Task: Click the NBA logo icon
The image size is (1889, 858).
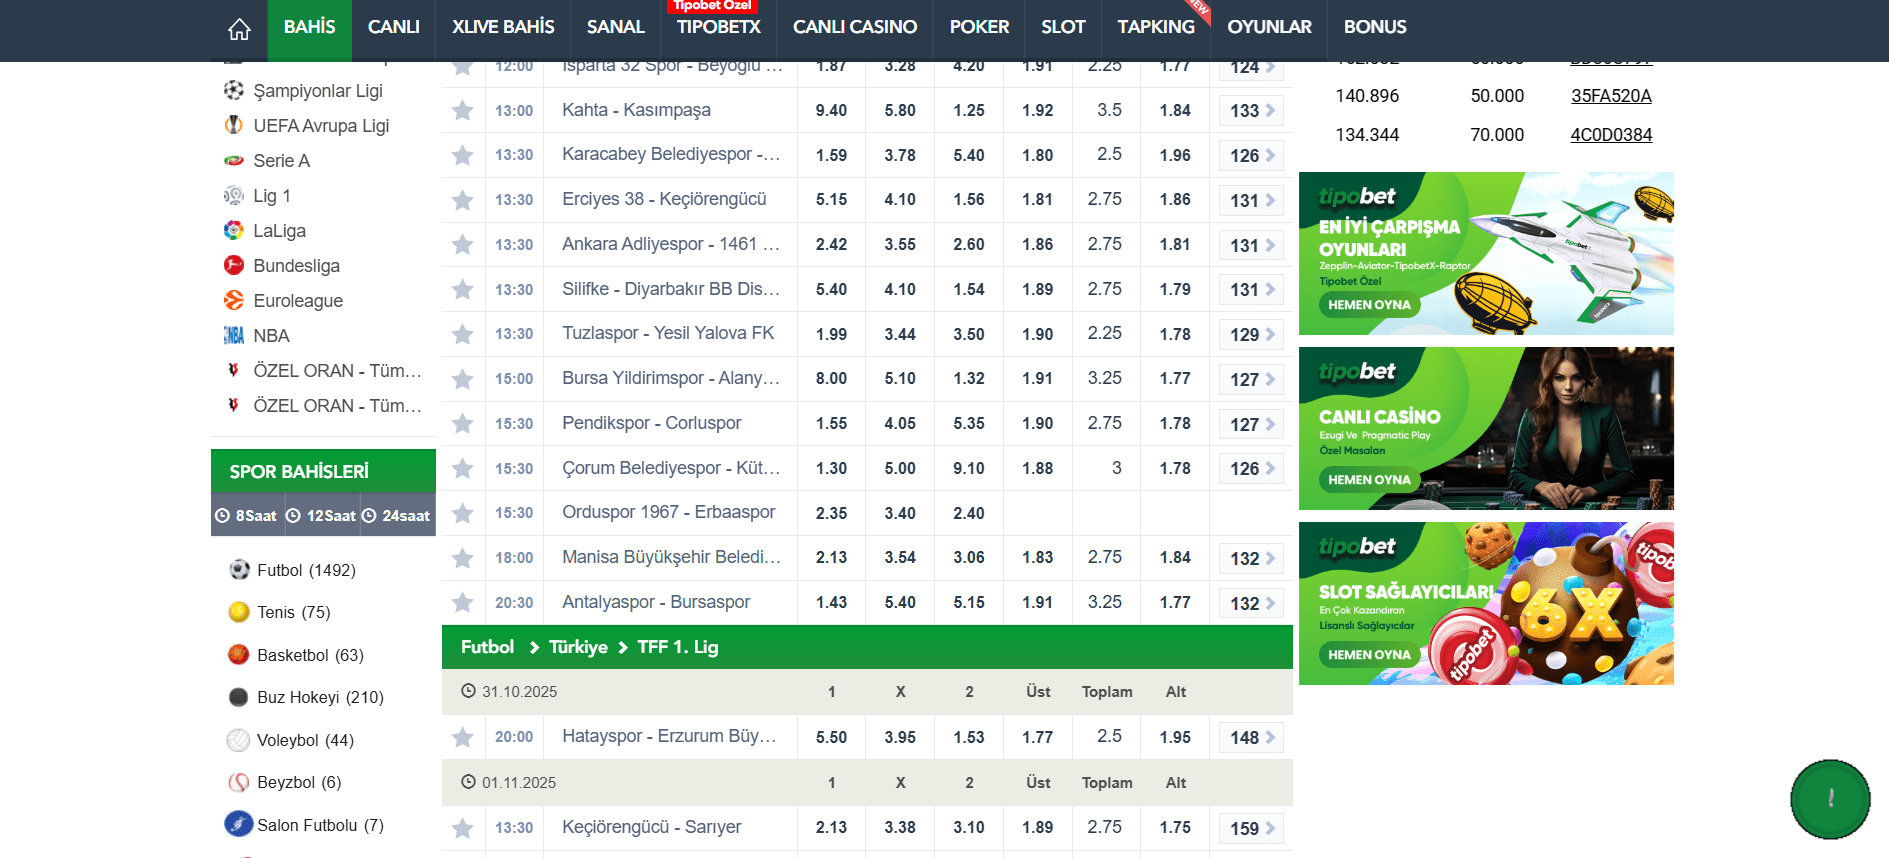Action: (233, 336)
